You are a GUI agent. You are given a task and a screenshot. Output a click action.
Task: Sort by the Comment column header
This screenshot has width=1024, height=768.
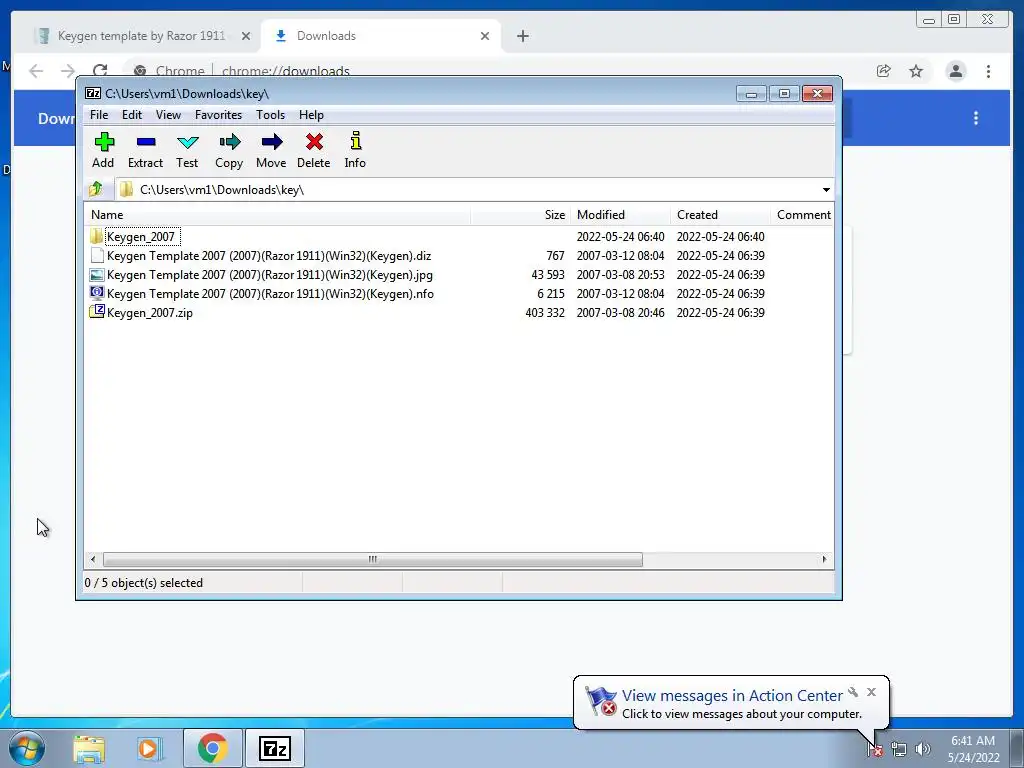(802, 215)
